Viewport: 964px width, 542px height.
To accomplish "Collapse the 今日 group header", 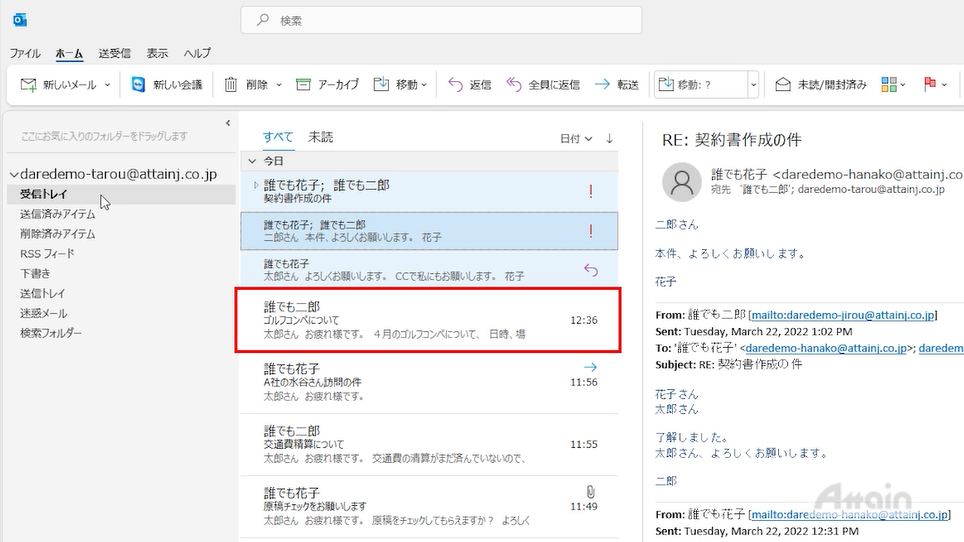I will 250,160.
